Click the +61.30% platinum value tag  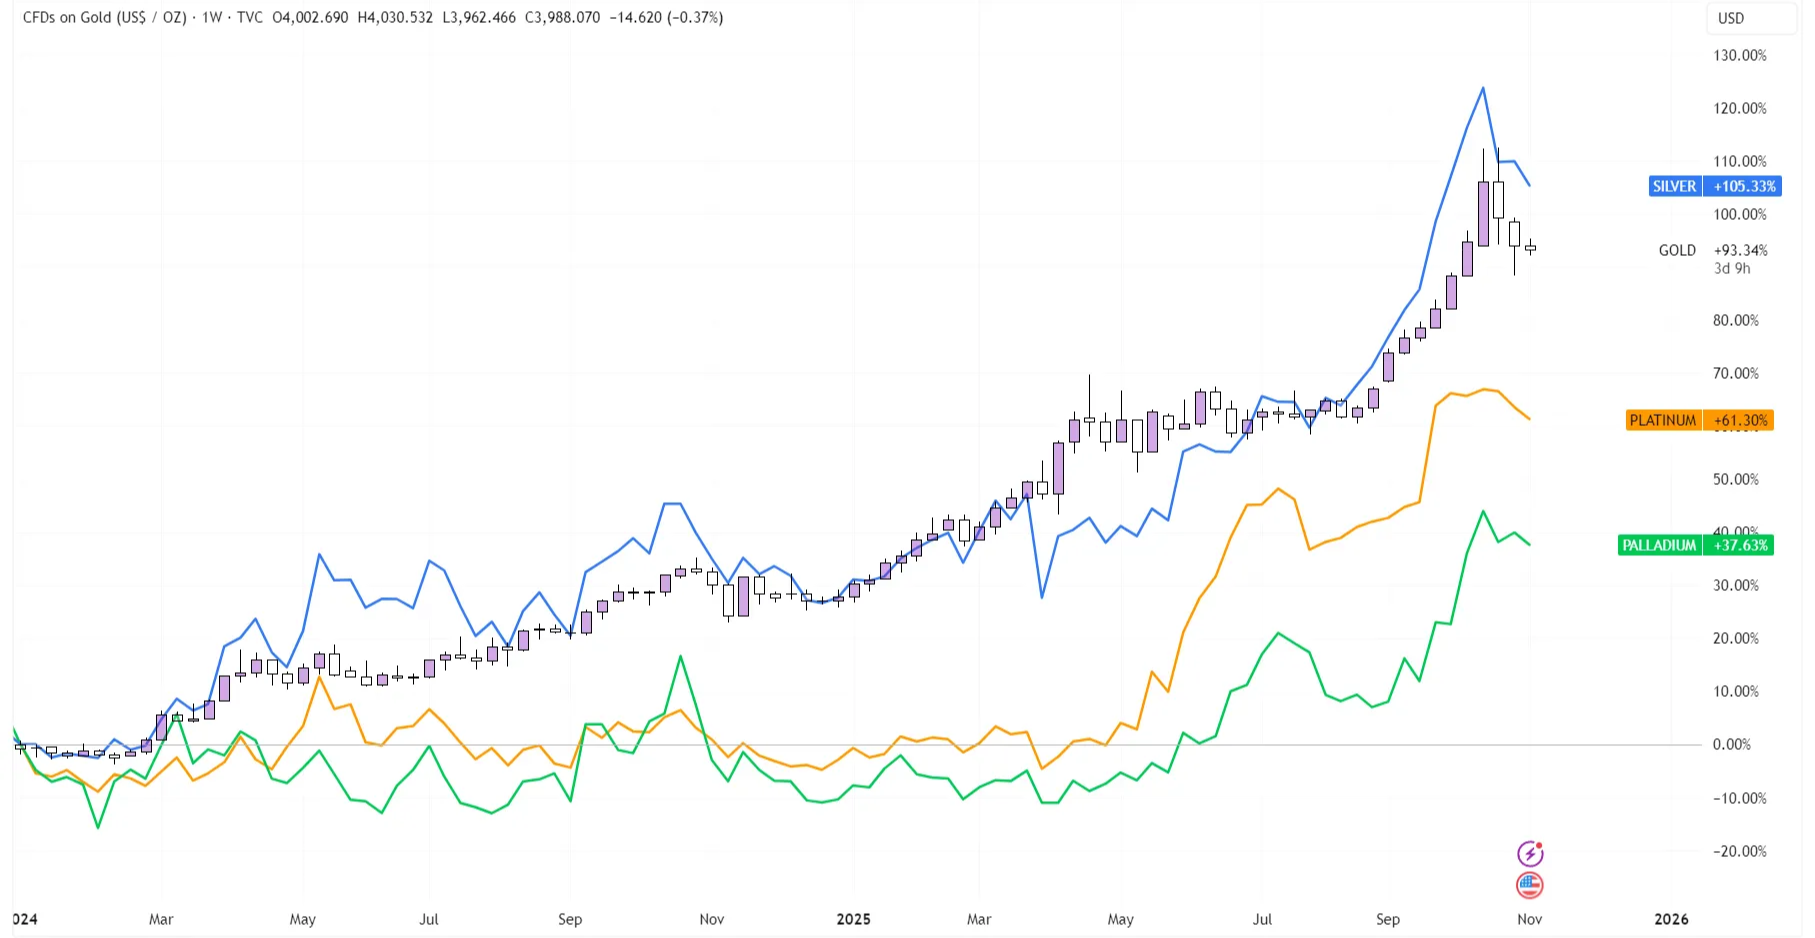click(x=1740, y=420)
